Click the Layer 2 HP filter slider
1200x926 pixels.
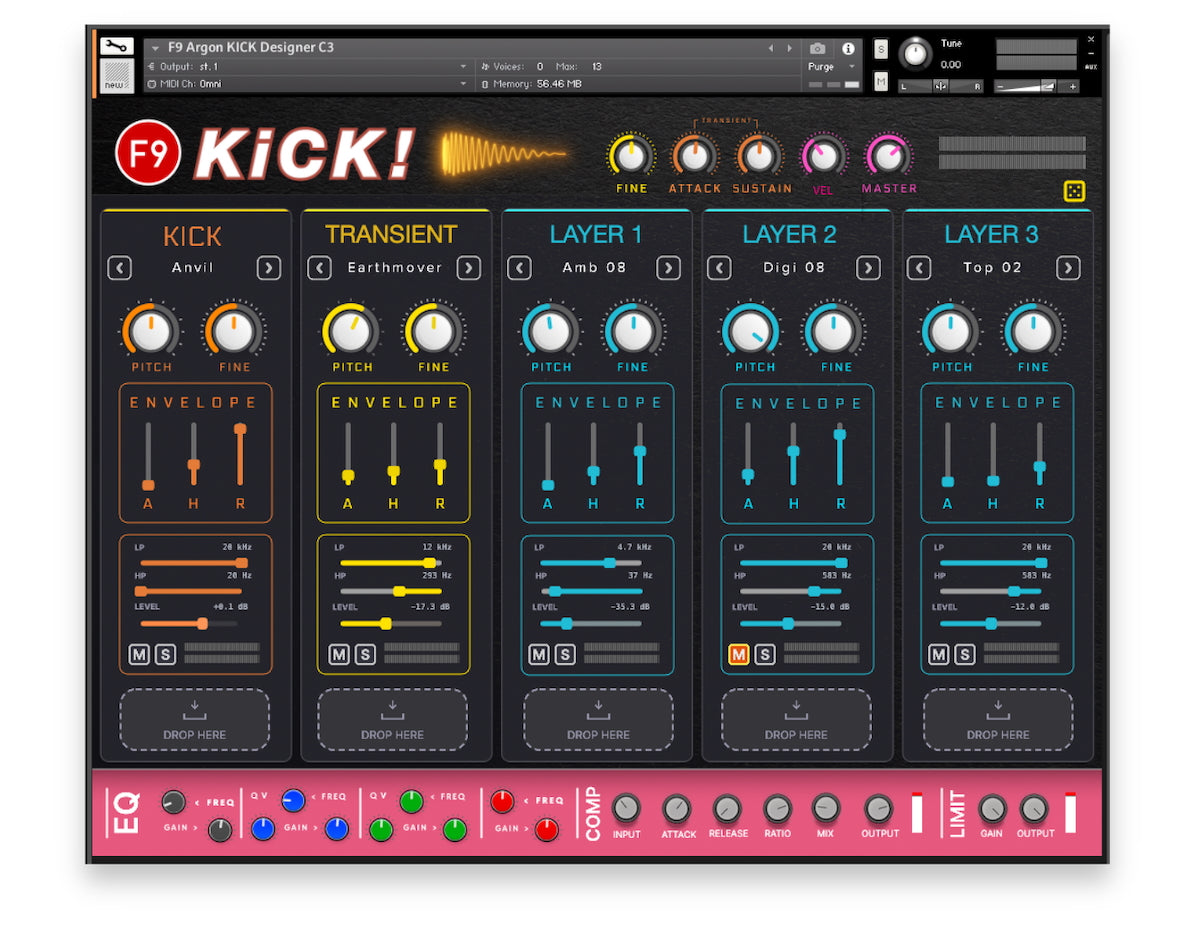pos(790,592)
